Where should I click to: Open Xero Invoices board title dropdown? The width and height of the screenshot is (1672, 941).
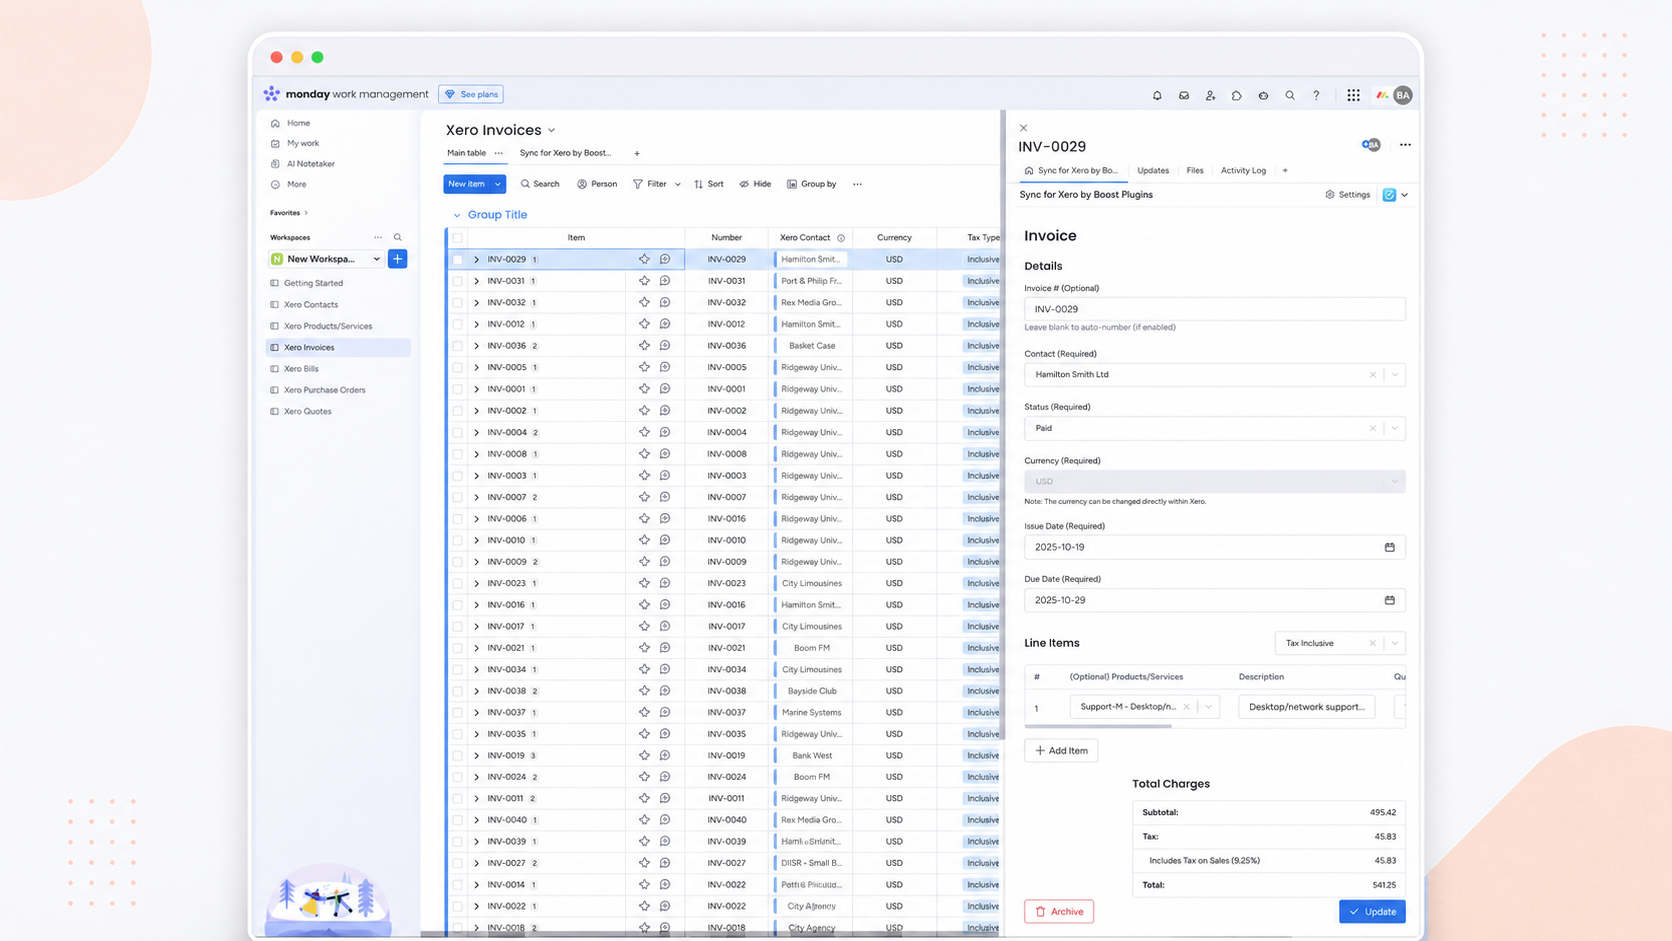[x=551, y=130]
